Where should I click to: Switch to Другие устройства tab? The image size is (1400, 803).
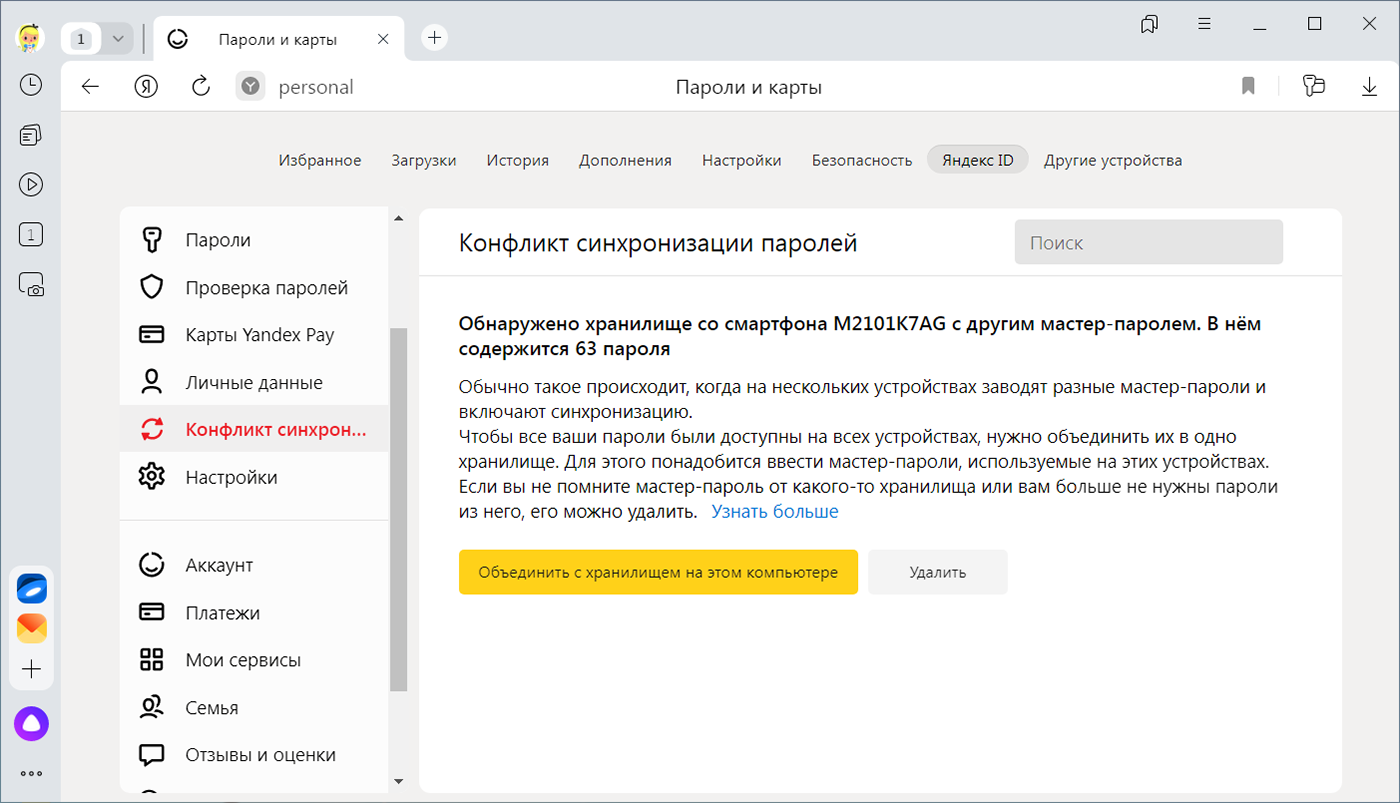click(x=1113, y=160)
